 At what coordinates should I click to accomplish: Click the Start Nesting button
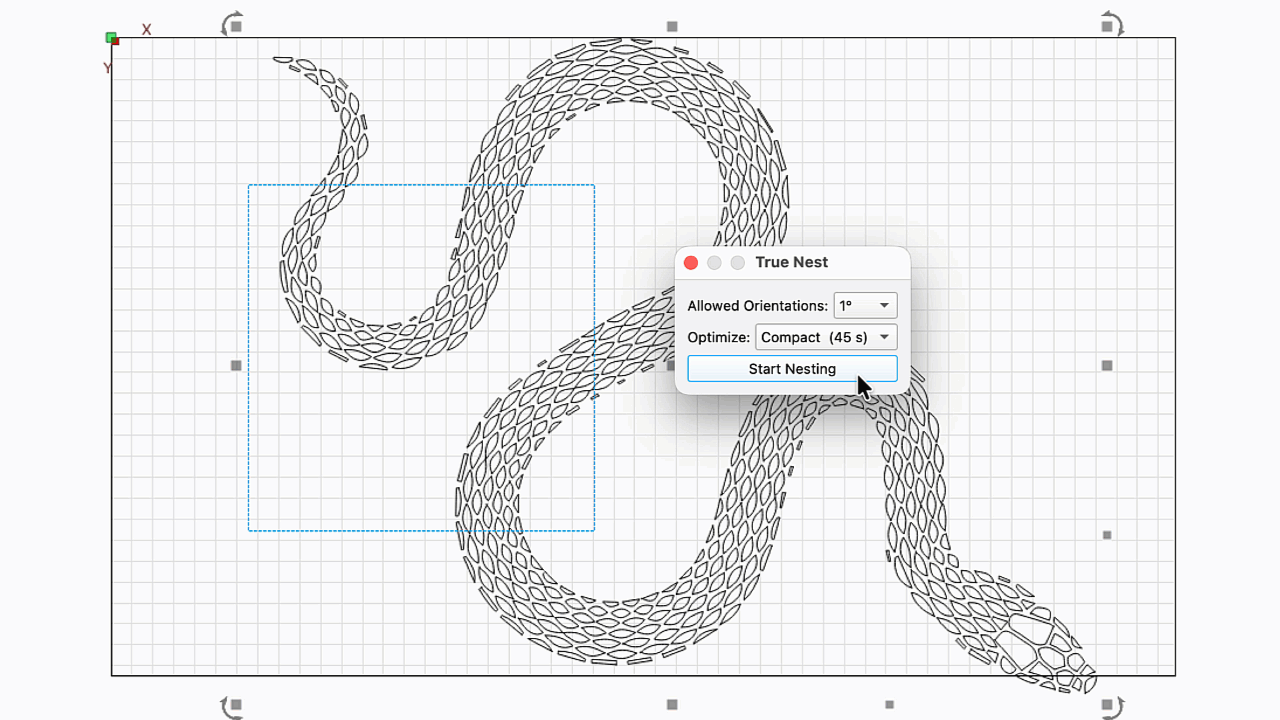pyautogui.click(x=792, y=369)
